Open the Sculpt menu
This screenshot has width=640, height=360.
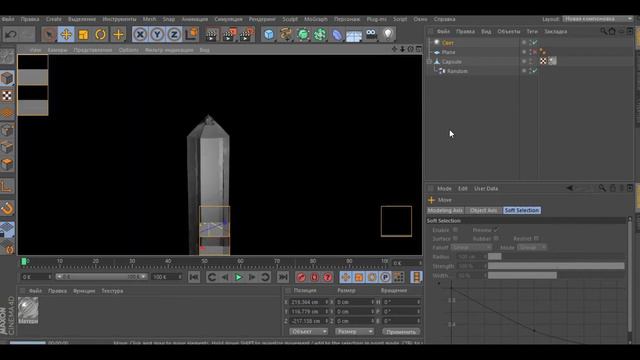click(290, 19)
